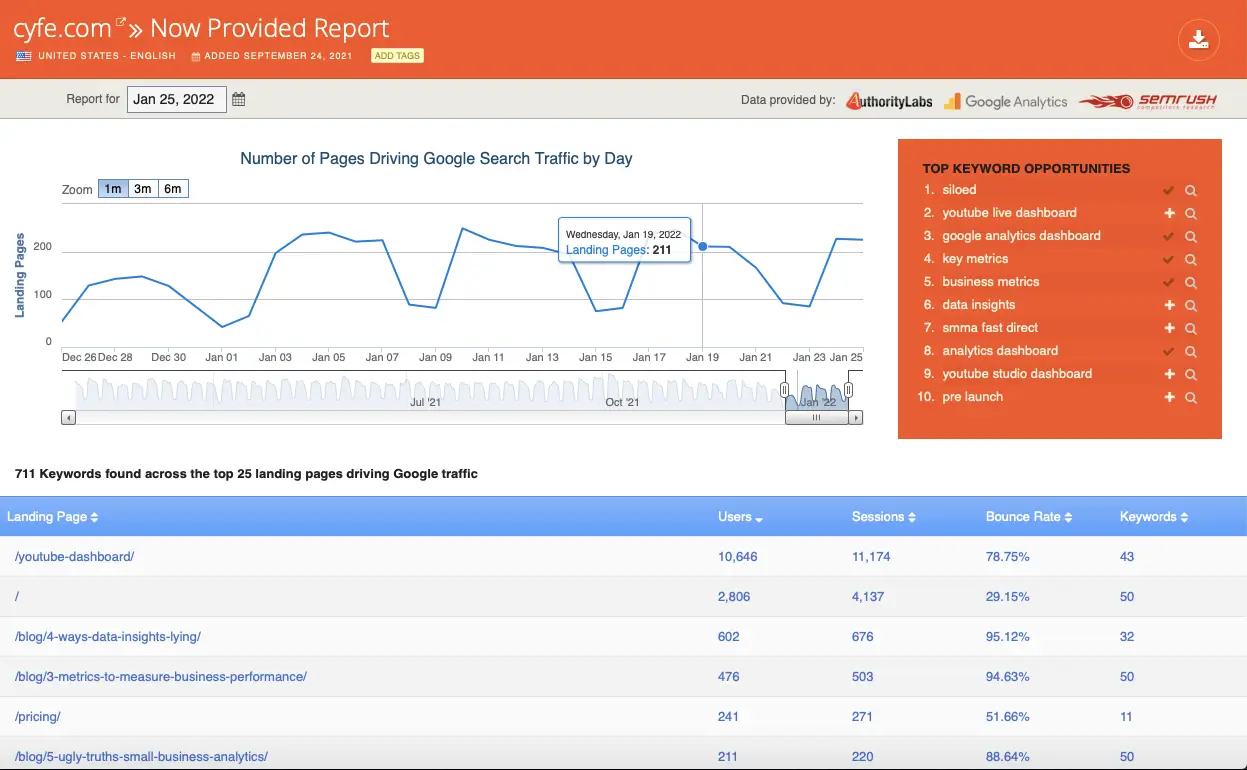
Task: Toggle checkmark for key metrics
Action: [x=1168, y=259]
